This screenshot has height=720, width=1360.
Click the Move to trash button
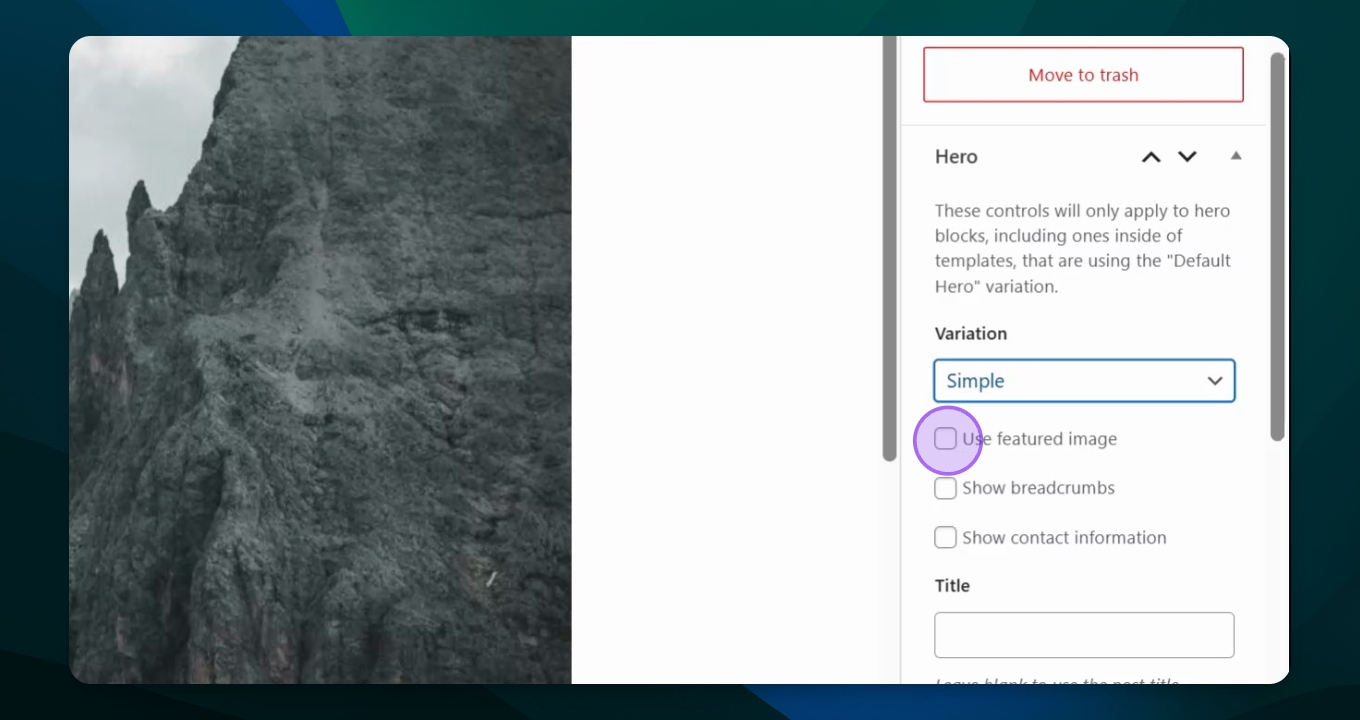pos(1083,75)
